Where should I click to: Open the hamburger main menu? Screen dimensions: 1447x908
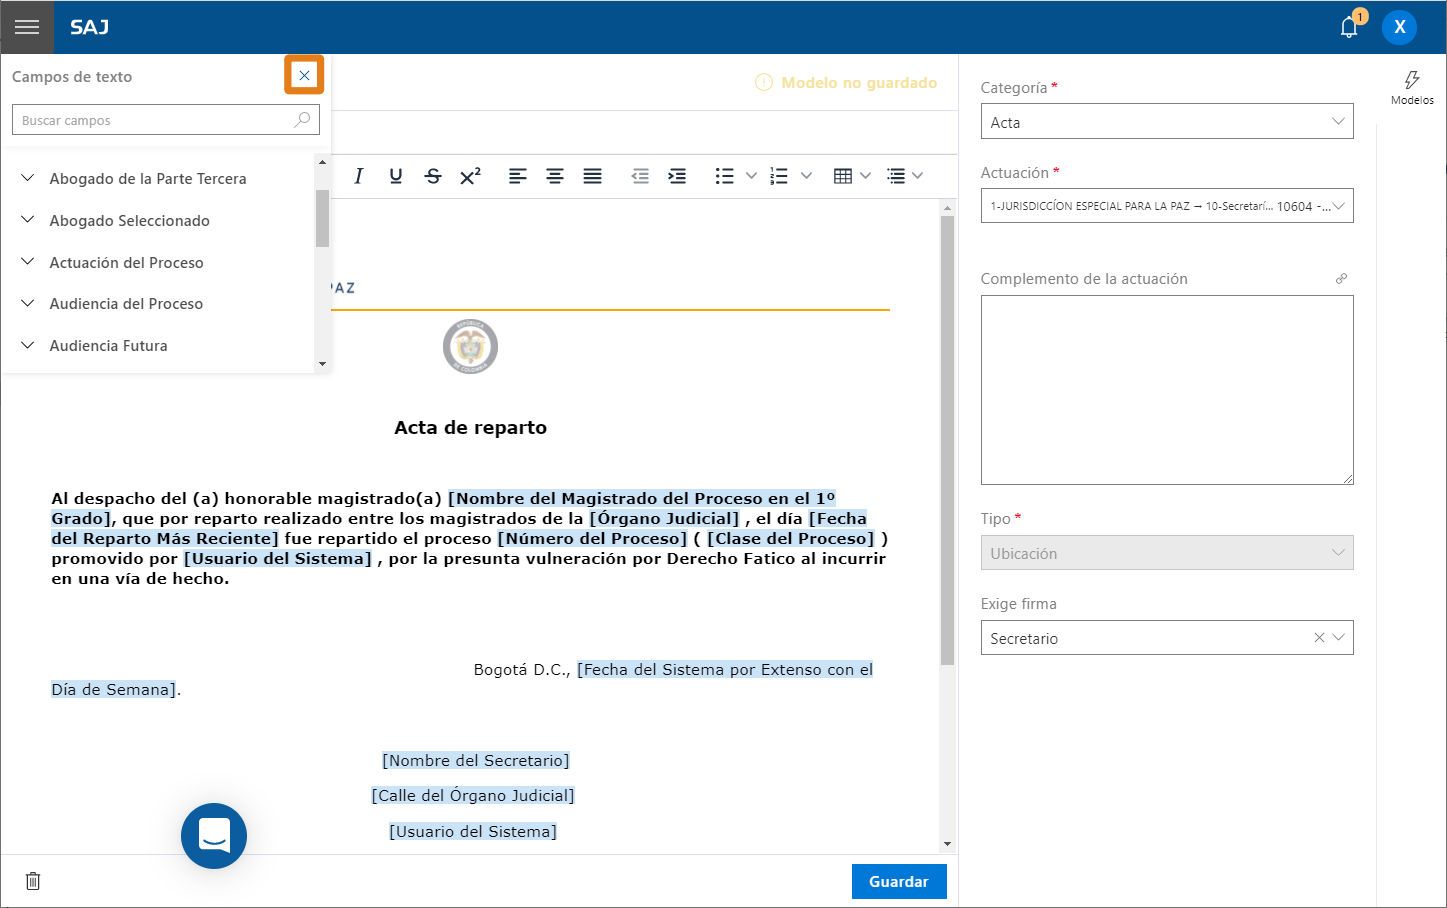tap(27, 27)
